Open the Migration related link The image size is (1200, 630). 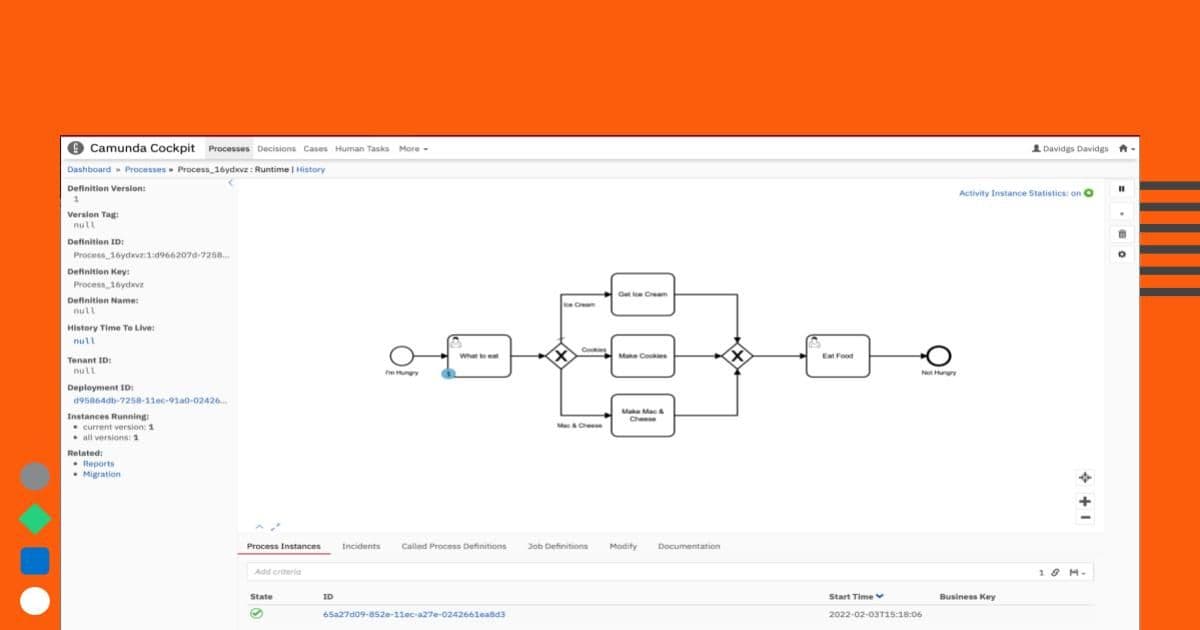click(x=102, y=474)
